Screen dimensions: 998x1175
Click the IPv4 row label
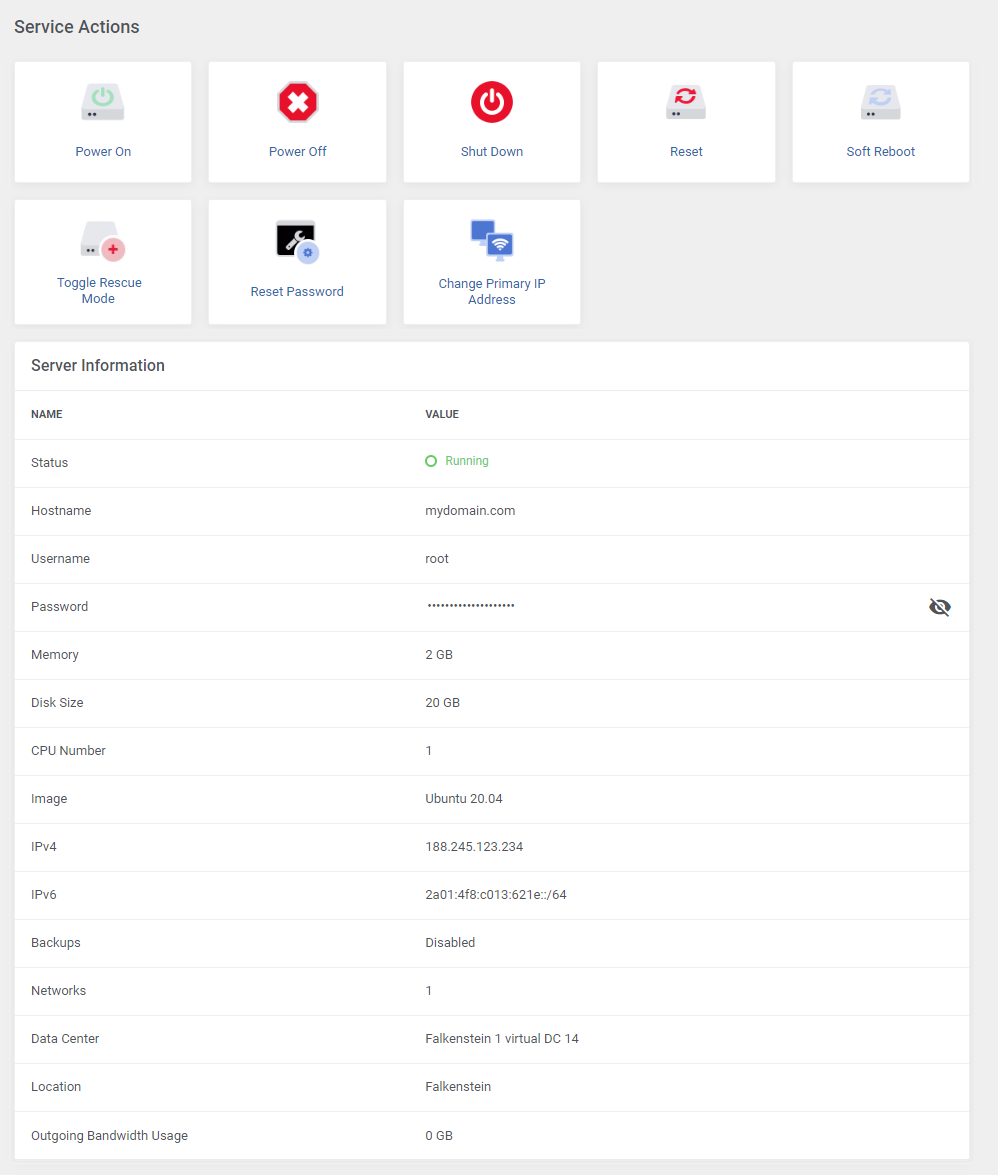point(43,846)
